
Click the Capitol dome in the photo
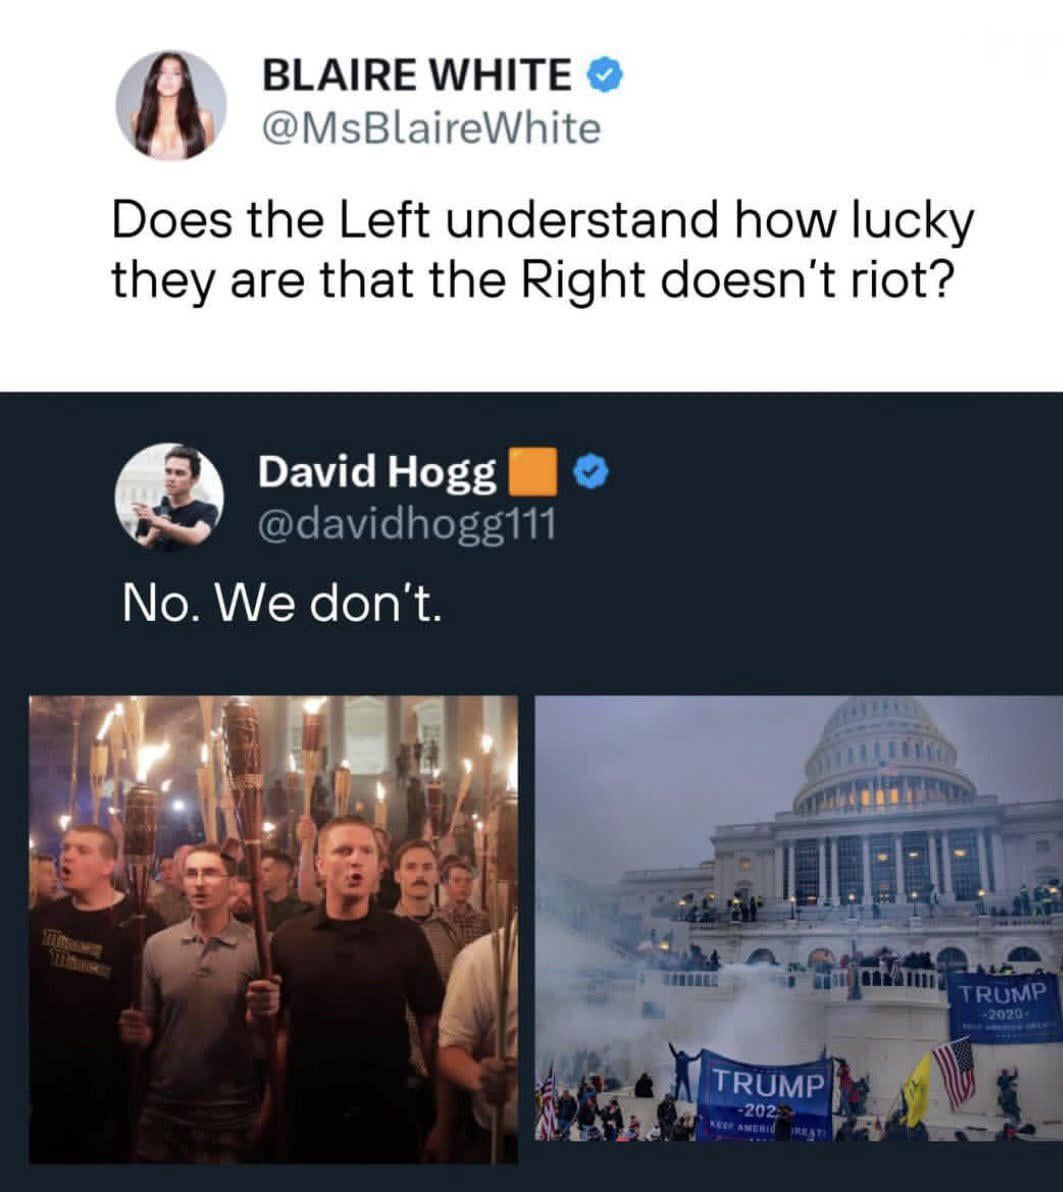(x=883, y=756)
